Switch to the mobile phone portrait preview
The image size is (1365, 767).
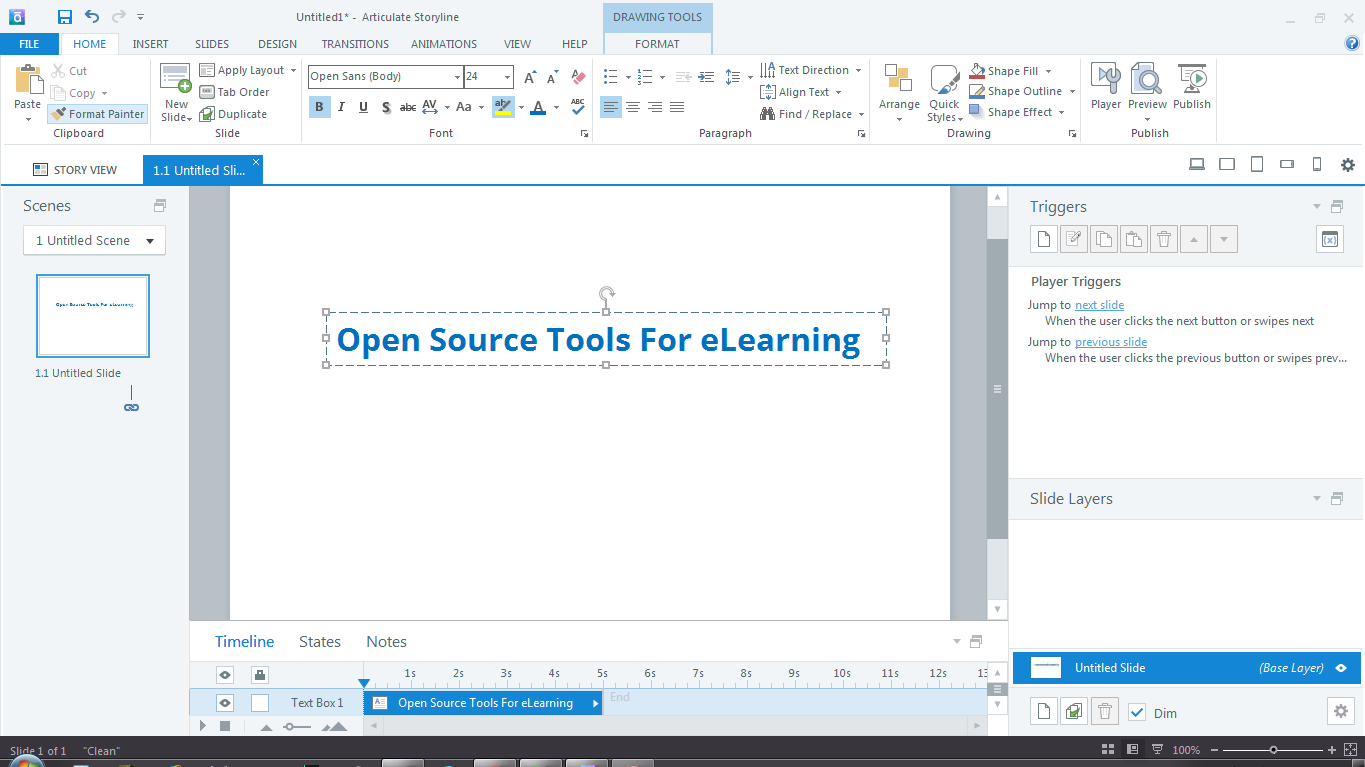click(x=1317, y=165)
